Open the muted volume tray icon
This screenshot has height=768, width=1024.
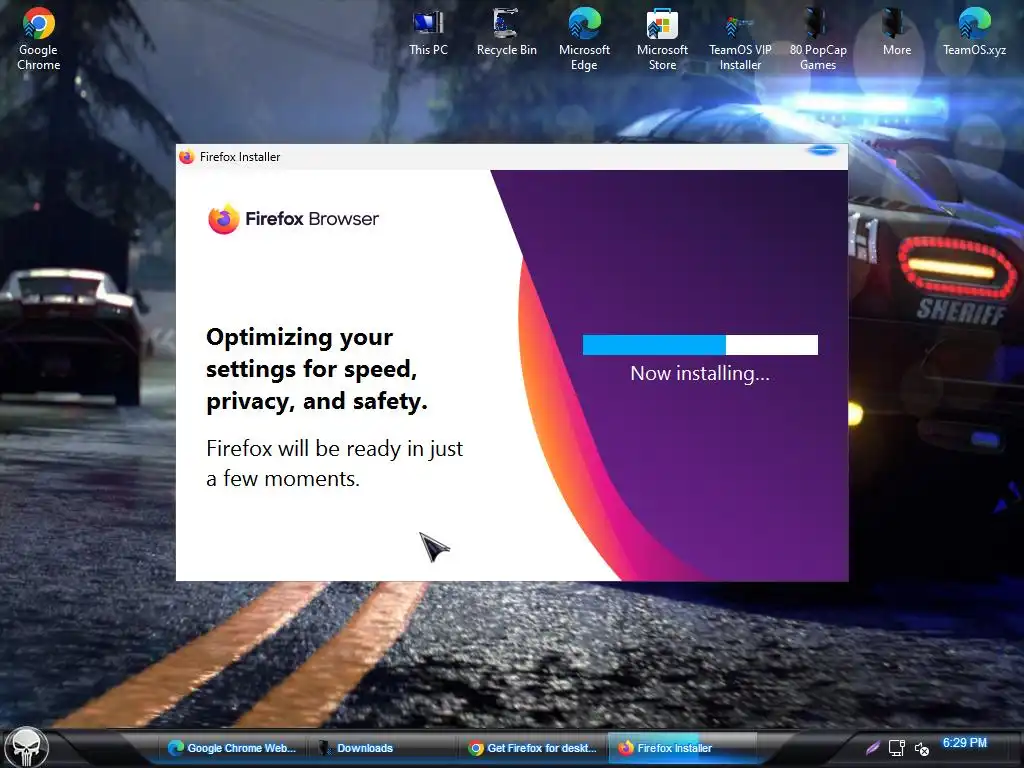pos(921,748)
